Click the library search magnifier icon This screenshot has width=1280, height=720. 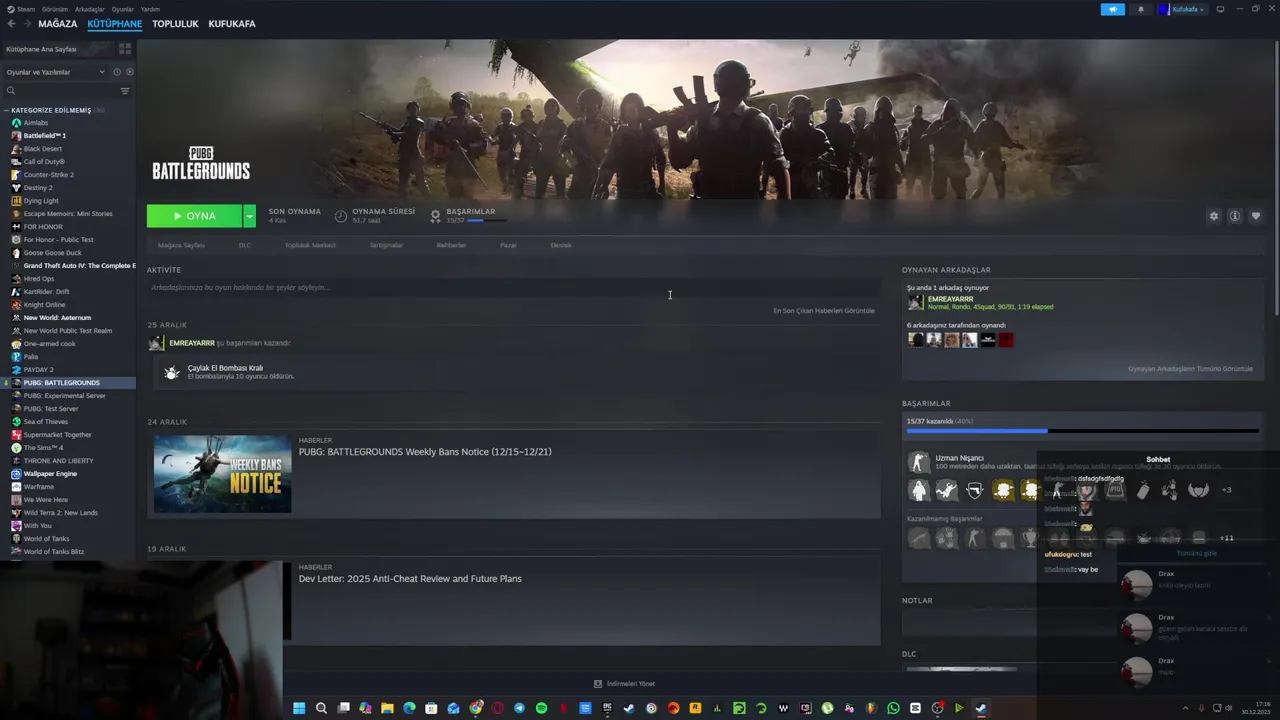(11, 91)
